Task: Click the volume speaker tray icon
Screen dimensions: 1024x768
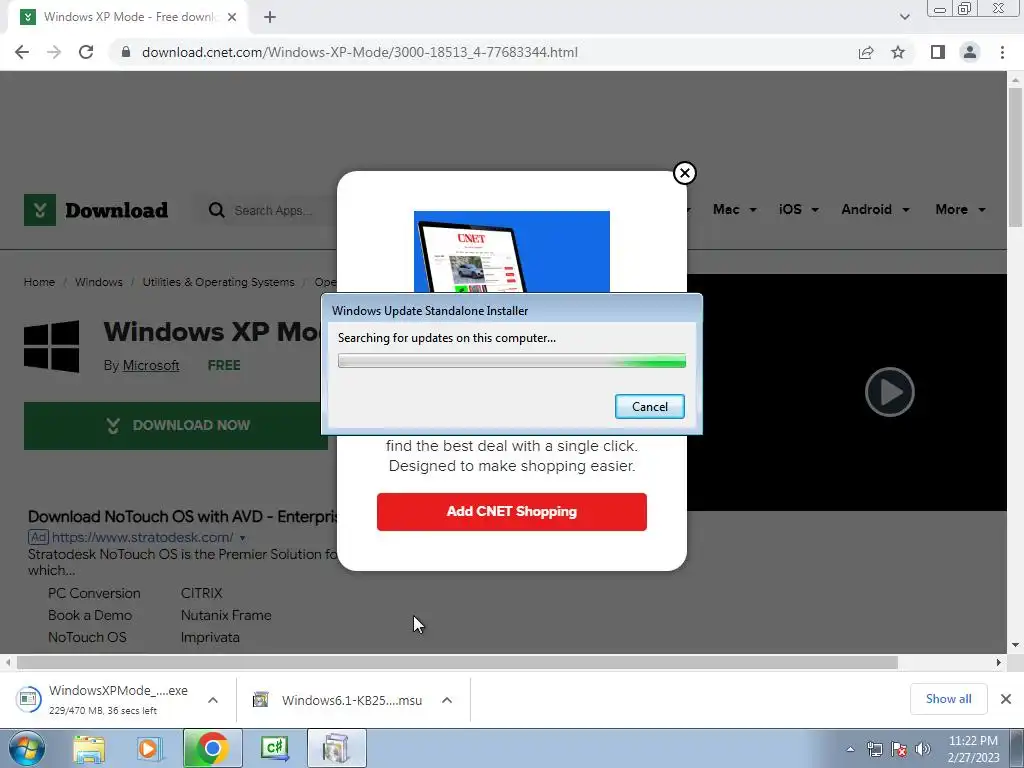Action: [x=923, y=749]
